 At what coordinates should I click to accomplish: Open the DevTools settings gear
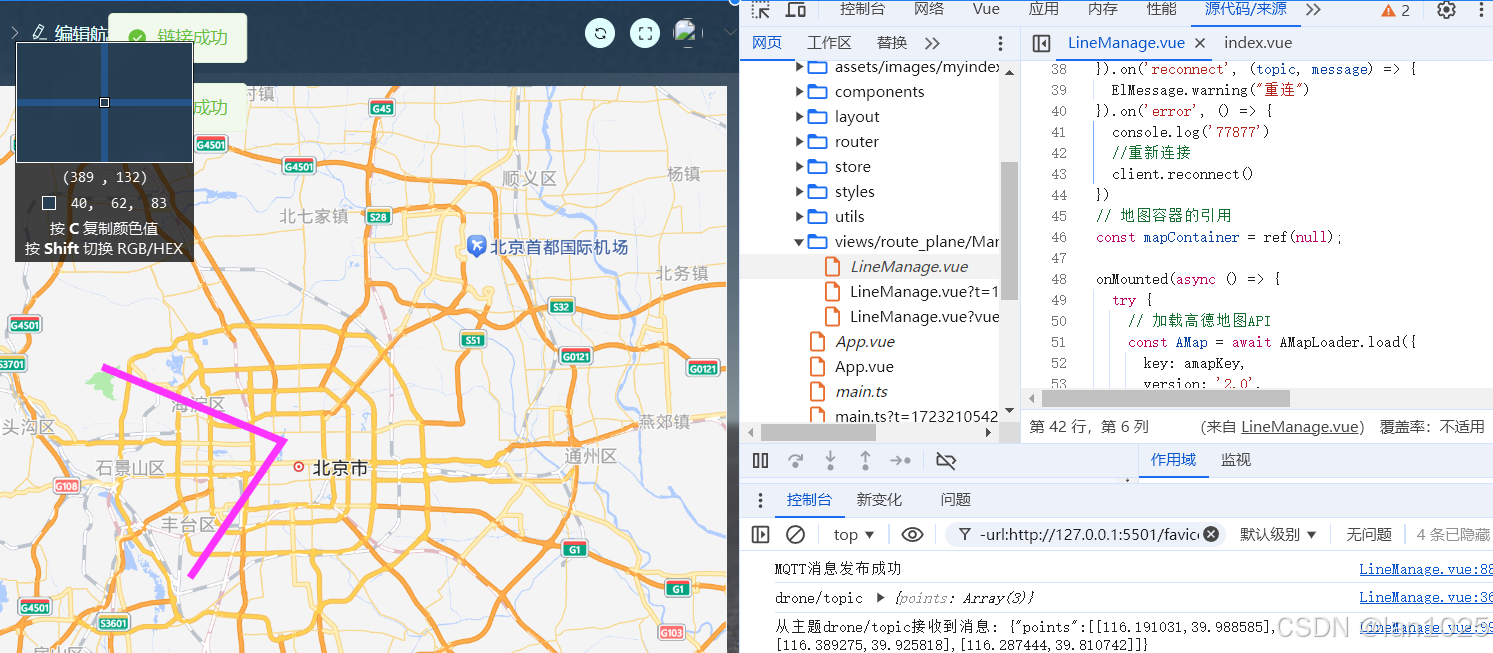point(1446,10)
